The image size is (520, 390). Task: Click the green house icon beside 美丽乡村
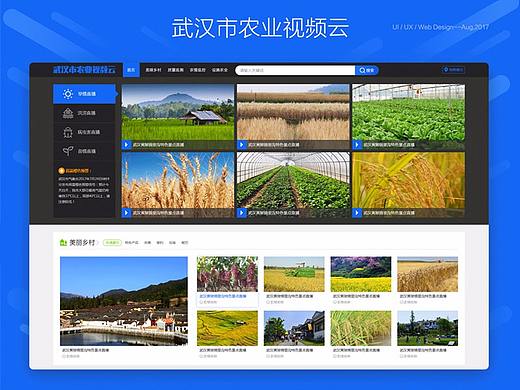coord(63,243)
